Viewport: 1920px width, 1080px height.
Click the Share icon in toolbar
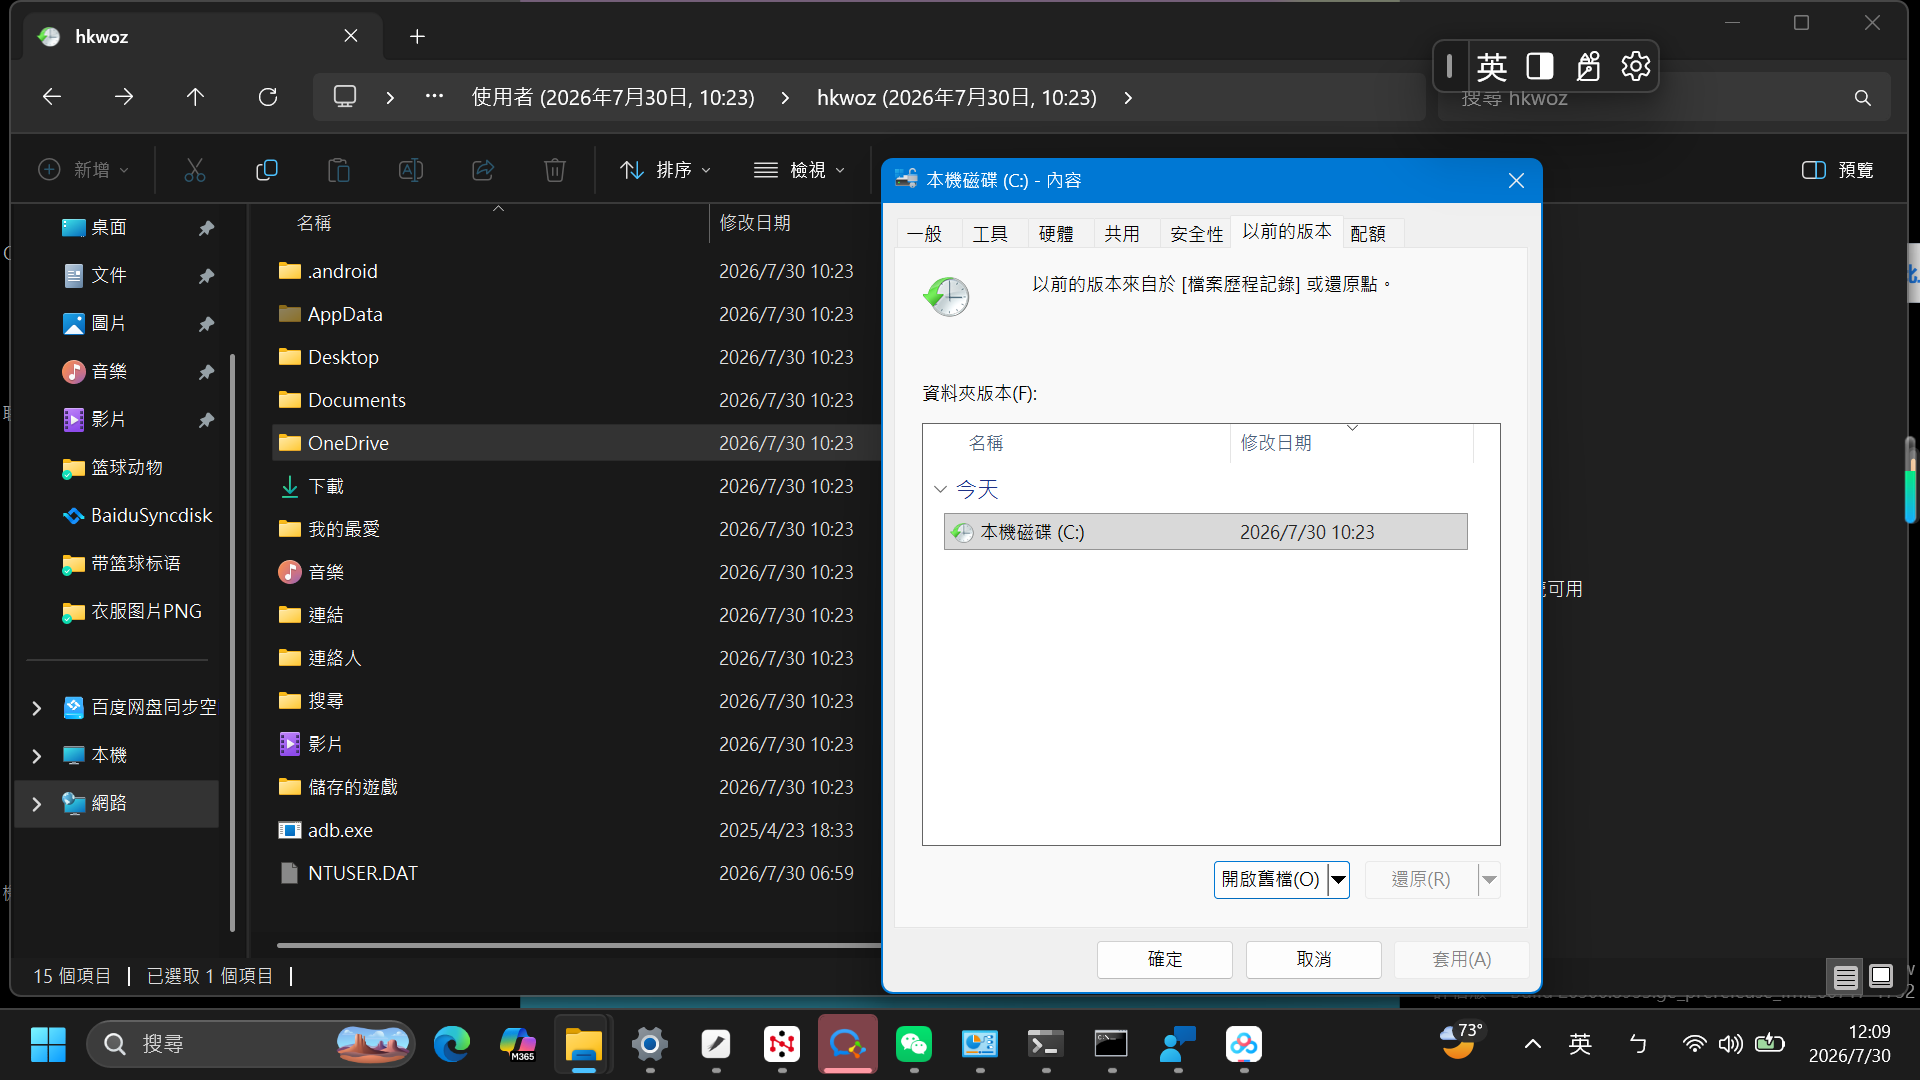click(x=483, y=170)
